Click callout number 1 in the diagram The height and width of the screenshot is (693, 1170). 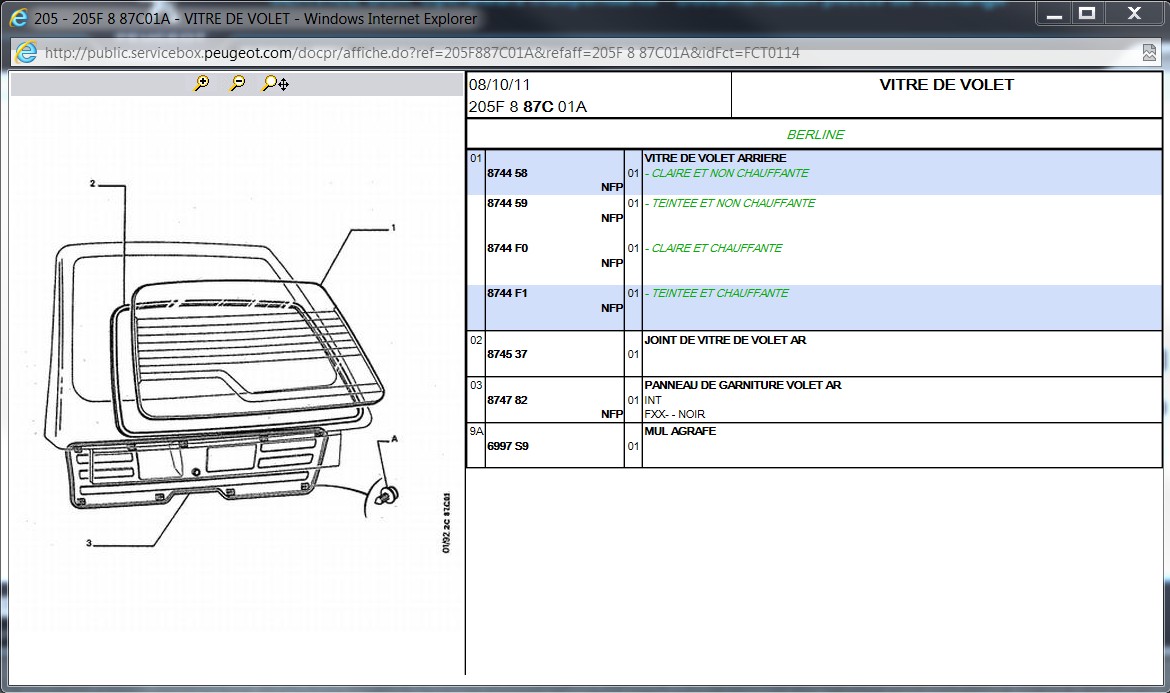pos(393,228)
